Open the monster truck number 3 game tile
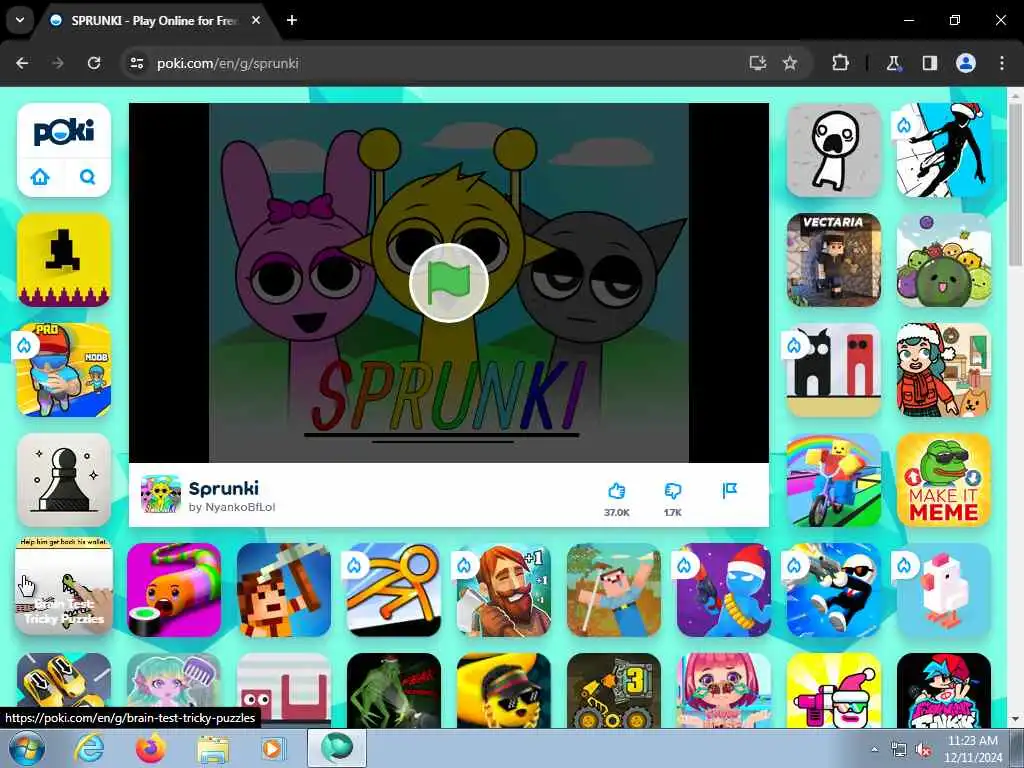The image size is (1024, 768). click(x=614, y=690)
